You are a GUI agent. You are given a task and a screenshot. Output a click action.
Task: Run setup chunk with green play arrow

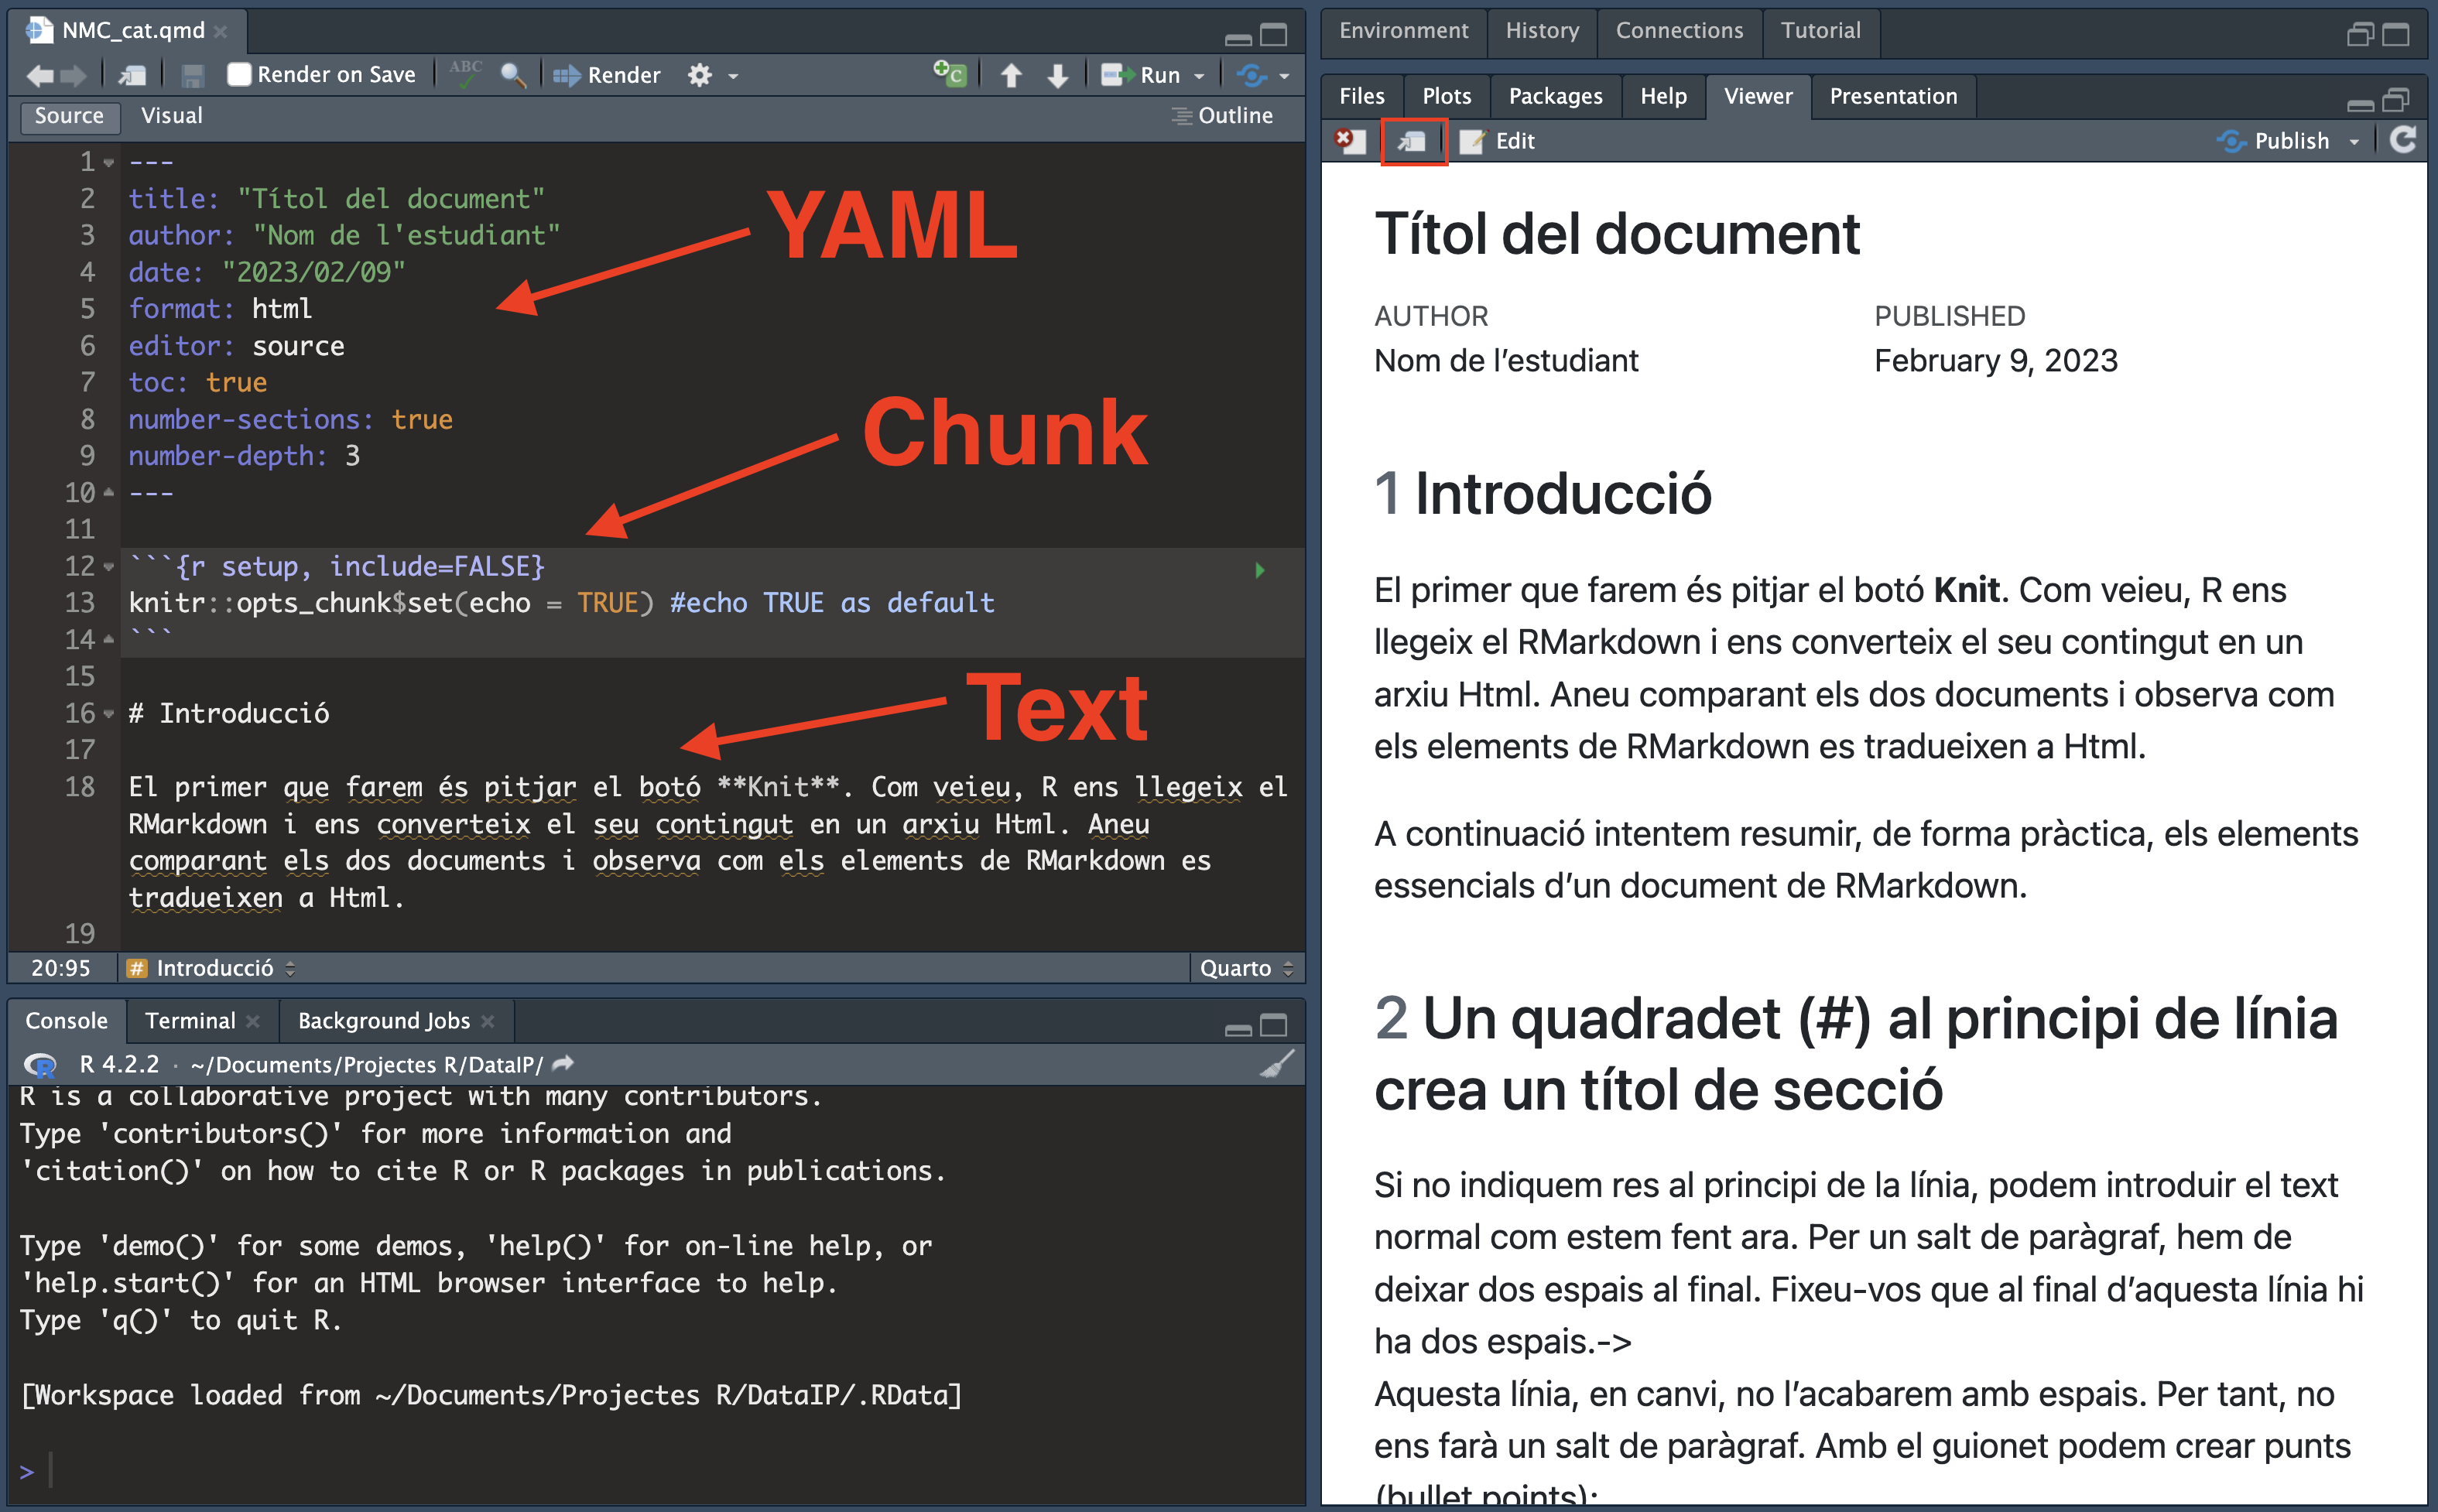(1260, 570)
